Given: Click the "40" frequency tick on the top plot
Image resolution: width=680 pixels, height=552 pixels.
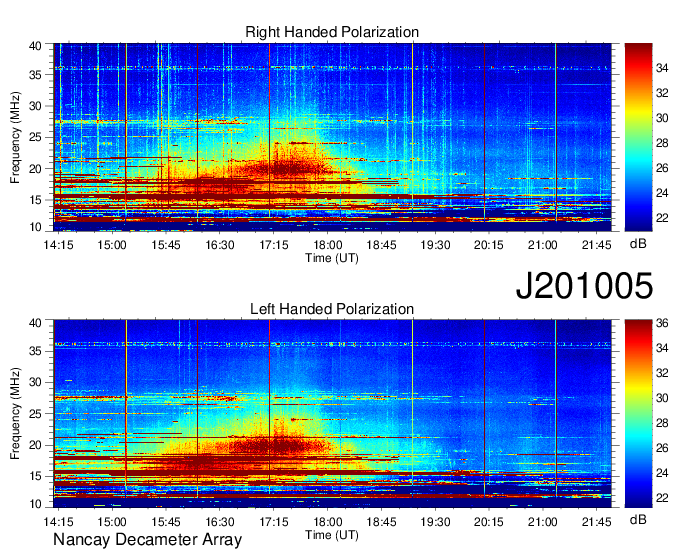Looking at the screenshot, I should 35,46.
